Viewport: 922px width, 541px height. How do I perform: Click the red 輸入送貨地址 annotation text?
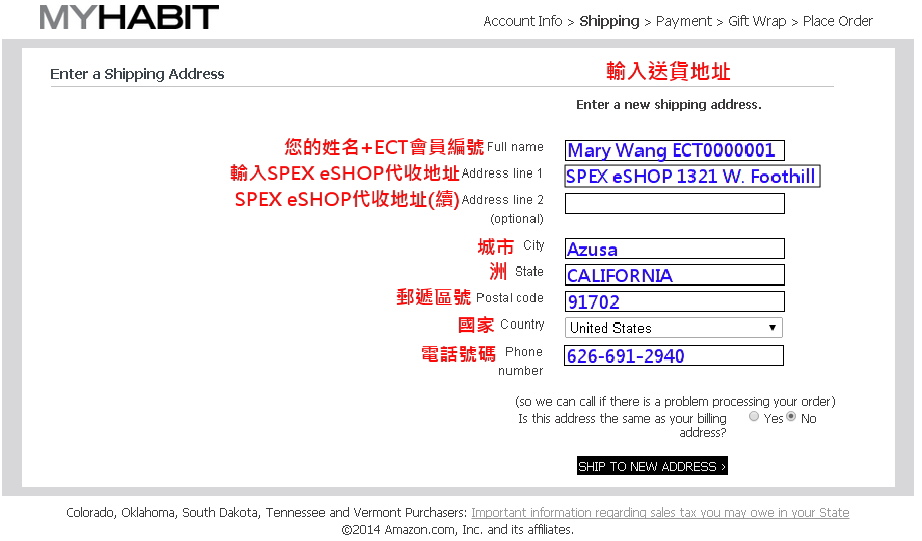669,71
